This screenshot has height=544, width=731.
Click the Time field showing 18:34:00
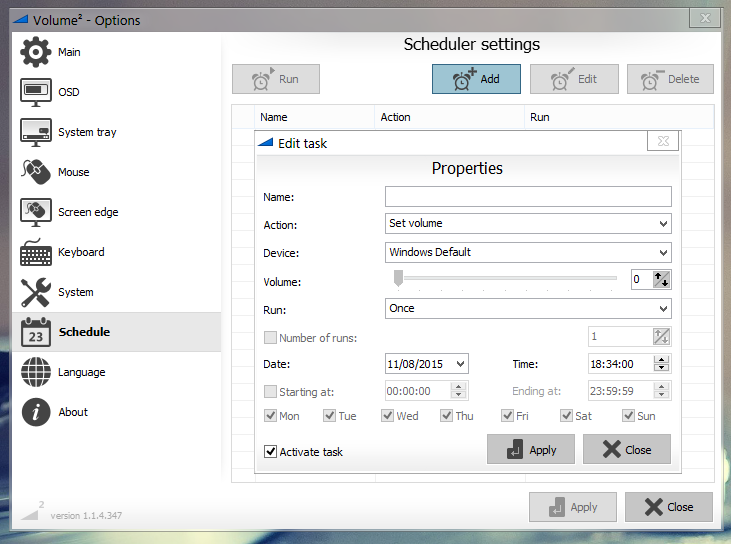click(x=621, y=364)
